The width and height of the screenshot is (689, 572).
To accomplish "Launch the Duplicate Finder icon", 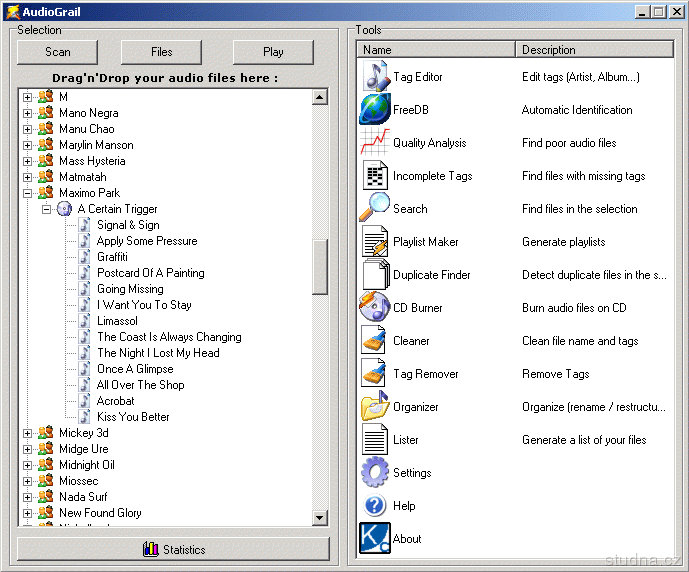I will (375, 274).
